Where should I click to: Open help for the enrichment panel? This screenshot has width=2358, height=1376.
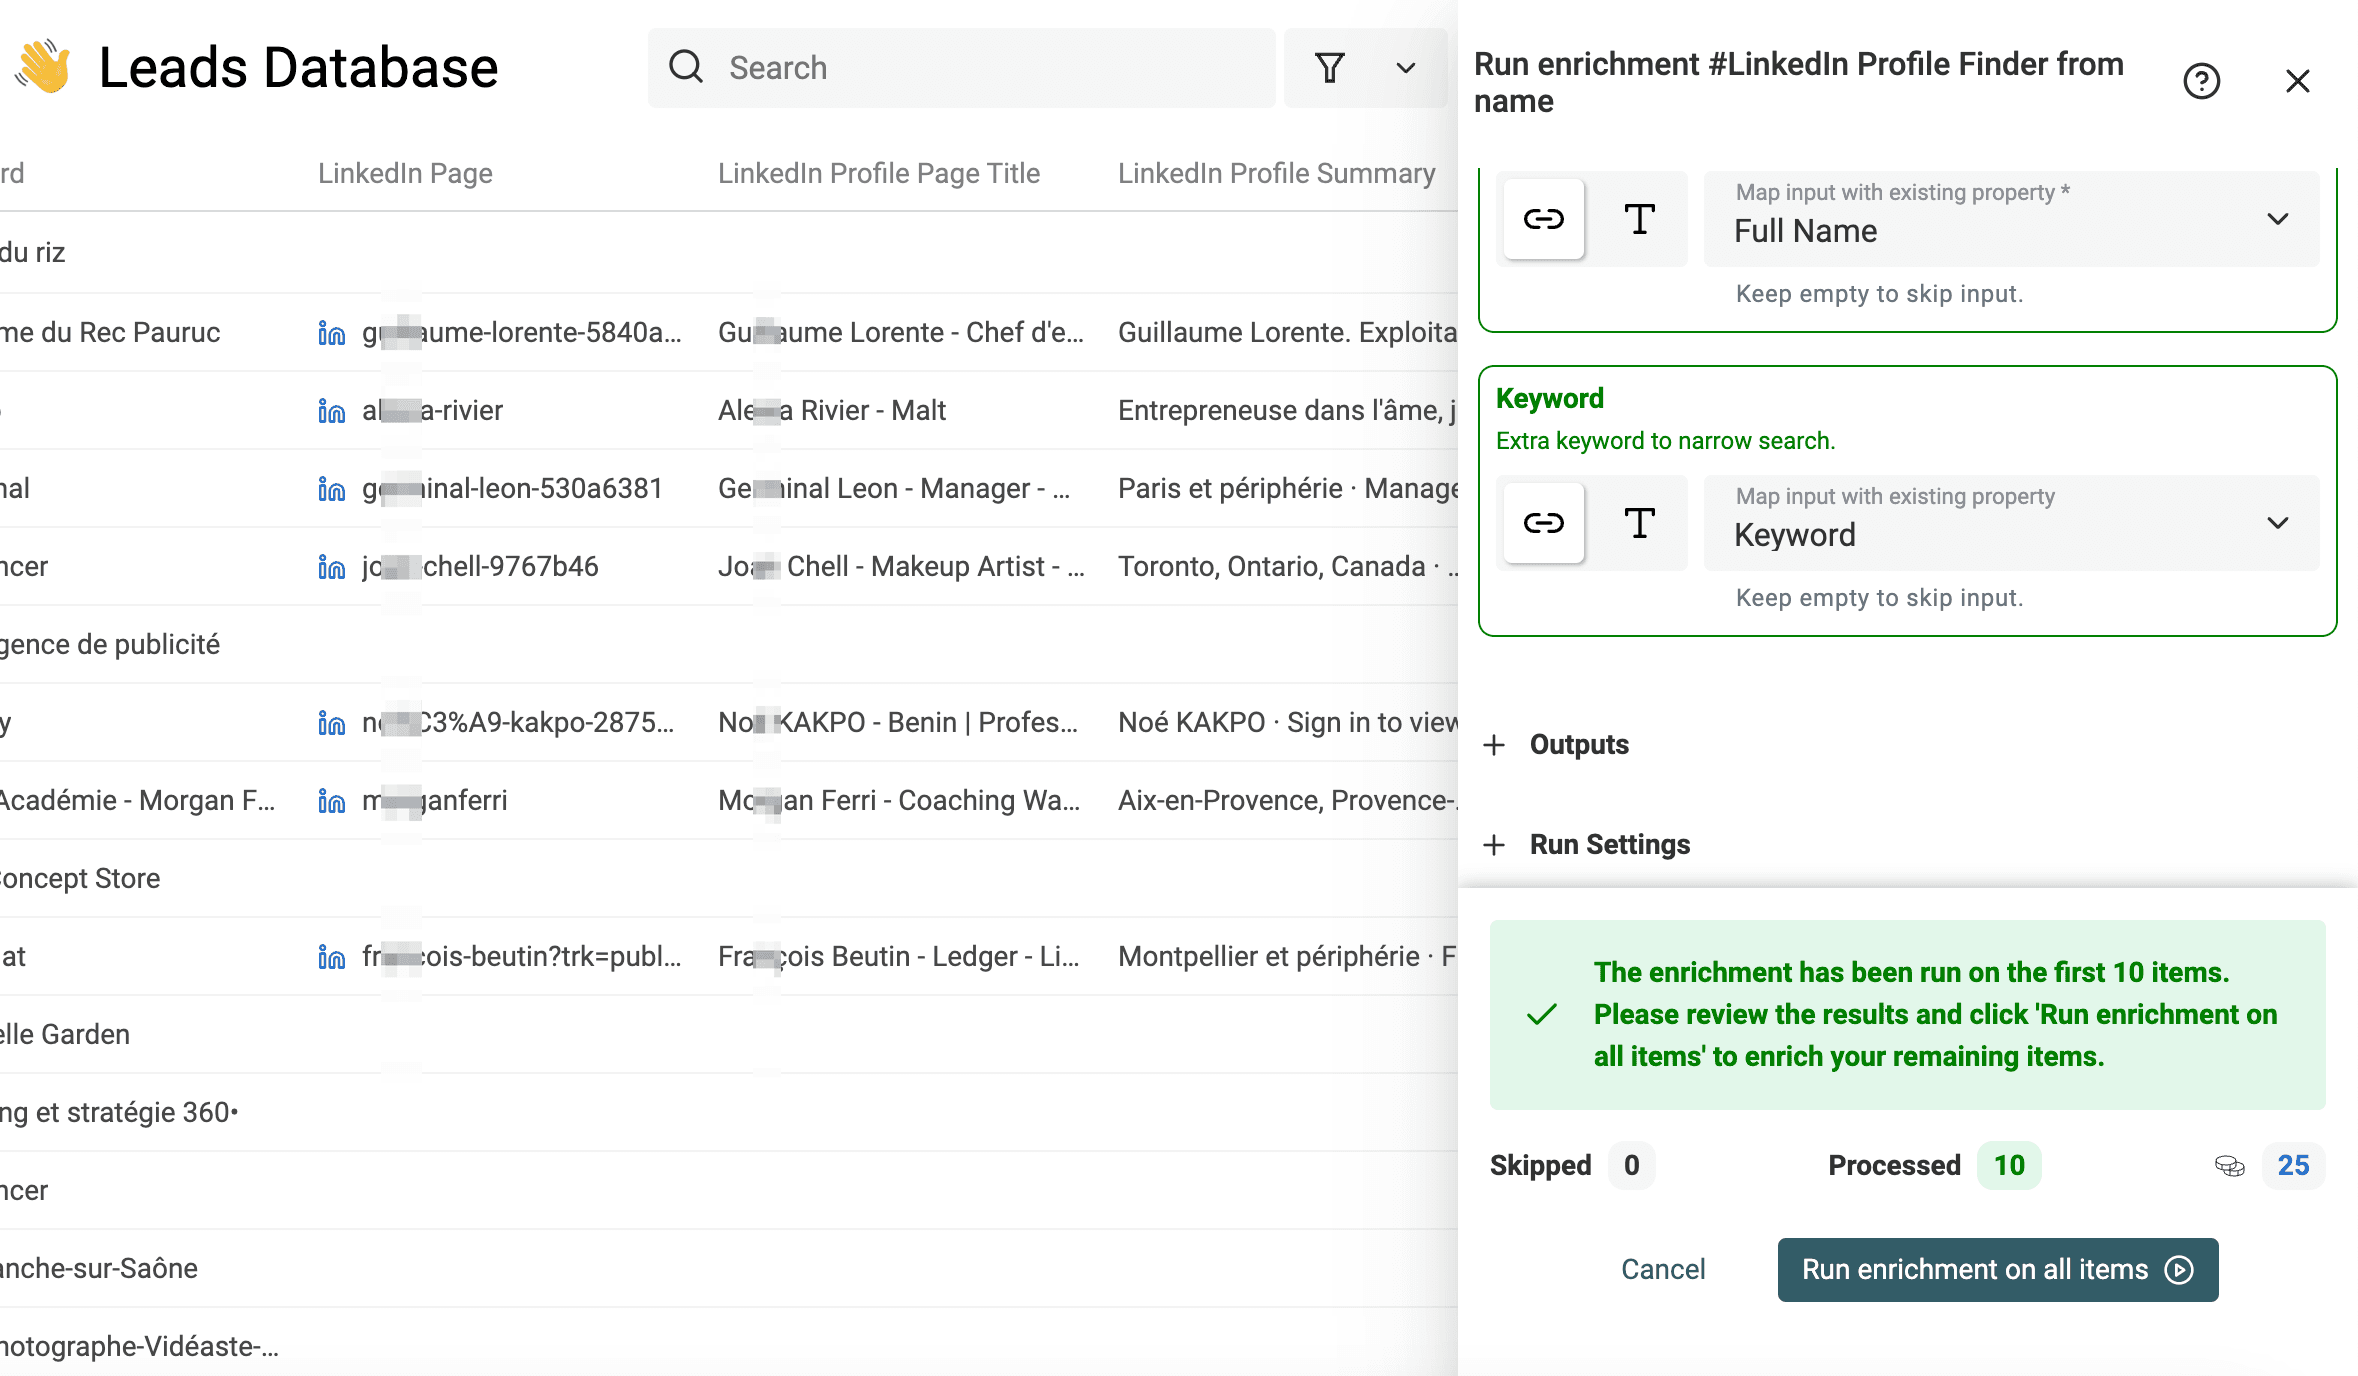pos(2201,81)
